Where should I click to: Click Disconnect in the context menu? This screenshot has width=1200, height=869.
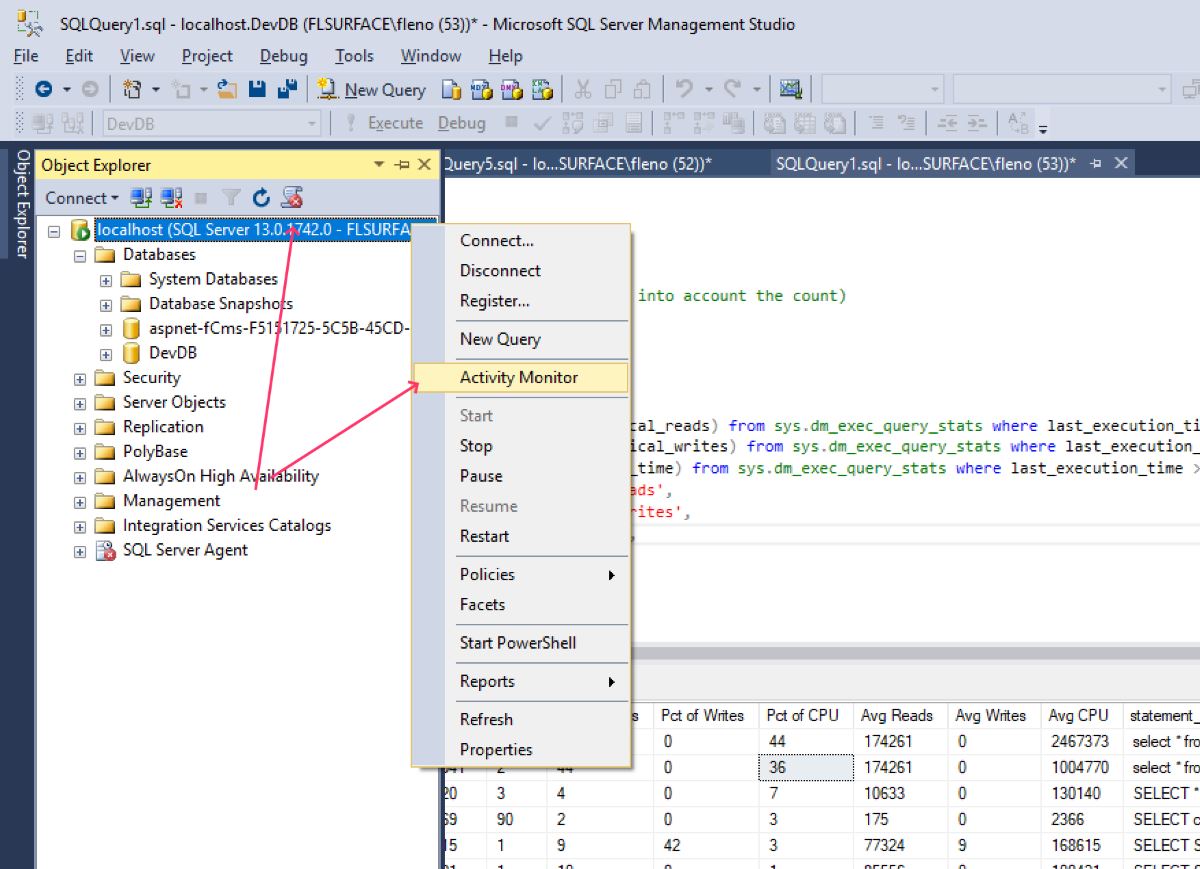(520, 270)
